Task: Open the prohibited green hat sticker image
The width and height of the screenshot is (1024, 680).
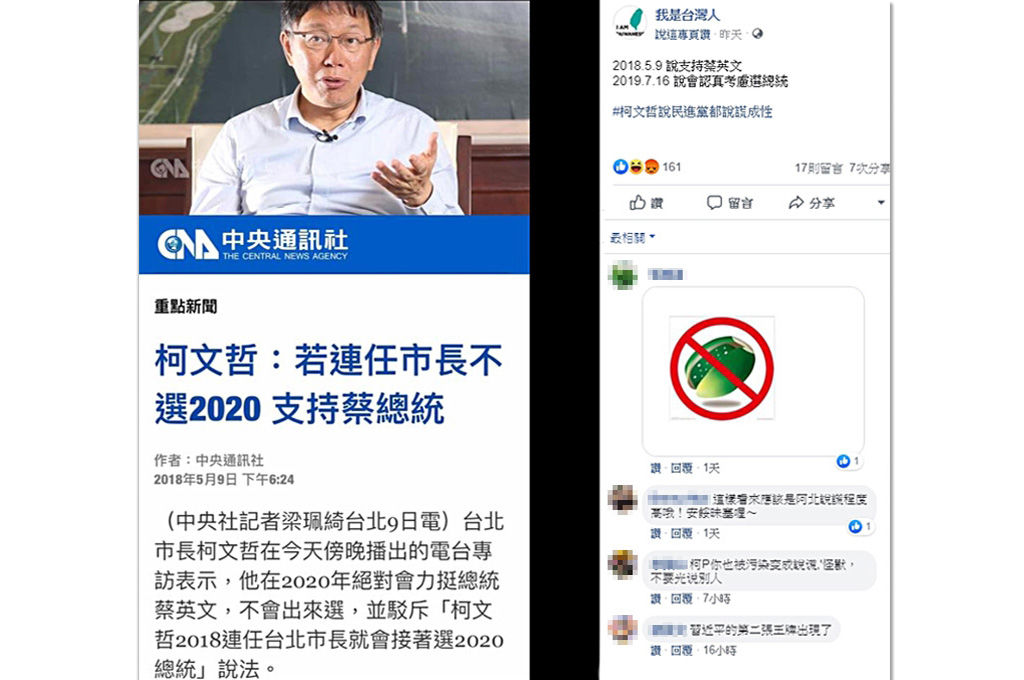Action: point(722,368)
